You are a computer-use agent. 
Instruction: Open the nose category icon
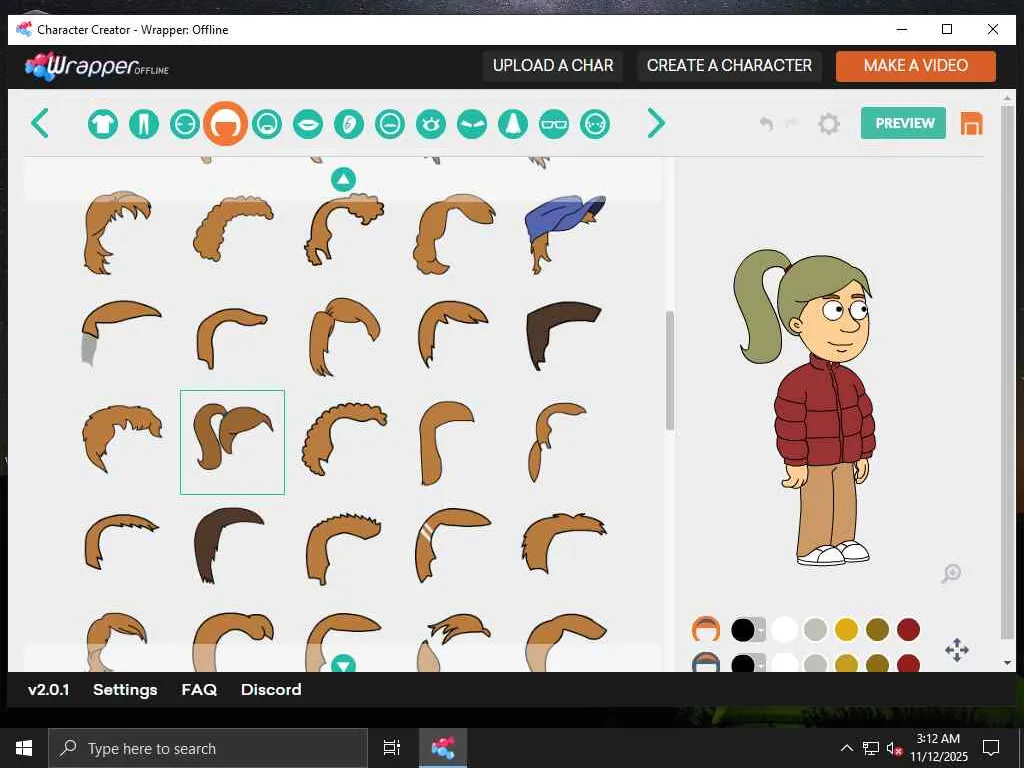(513, 123)
